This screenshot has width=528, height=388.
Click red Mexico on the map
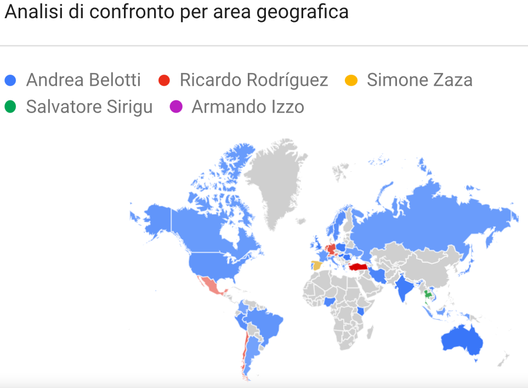[210, 285]
